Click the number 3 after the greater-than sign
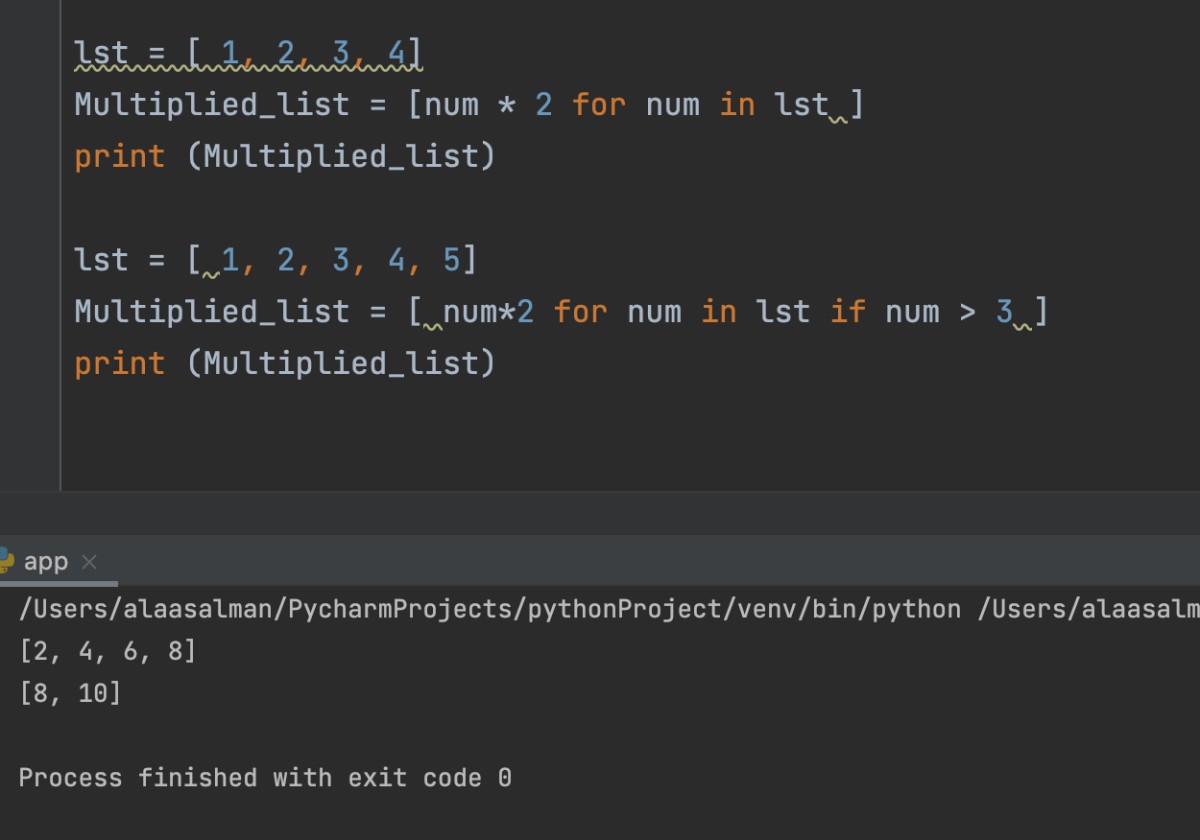Viewport: 1200px width, 840px height. coord(1004,311)
